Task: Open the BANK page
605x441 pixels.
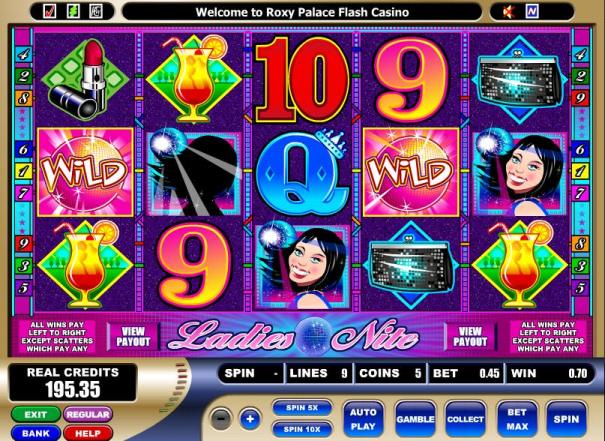Action: tap(35, 433)
